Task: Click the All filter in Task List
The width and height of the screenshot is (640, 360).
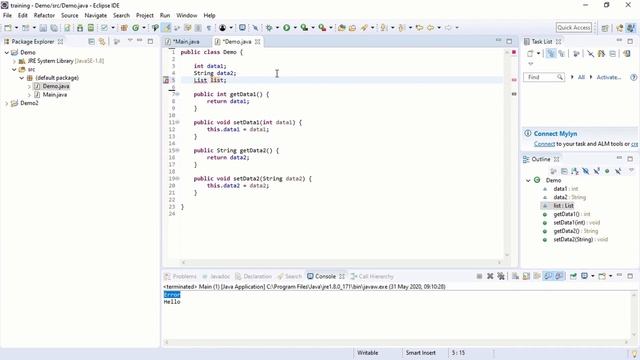Action: coord(581,77)
